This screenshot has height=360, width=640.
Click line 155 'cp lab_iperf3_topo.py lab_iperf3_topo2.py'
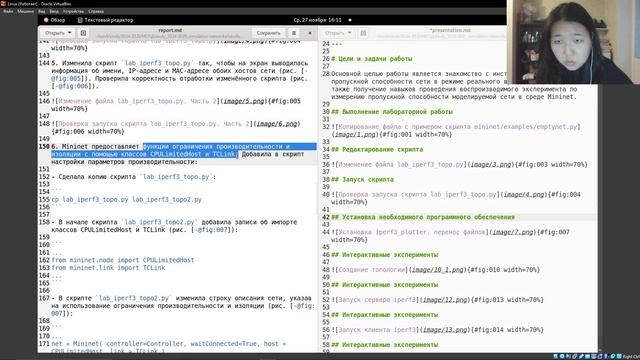click(x=127, y=200)
